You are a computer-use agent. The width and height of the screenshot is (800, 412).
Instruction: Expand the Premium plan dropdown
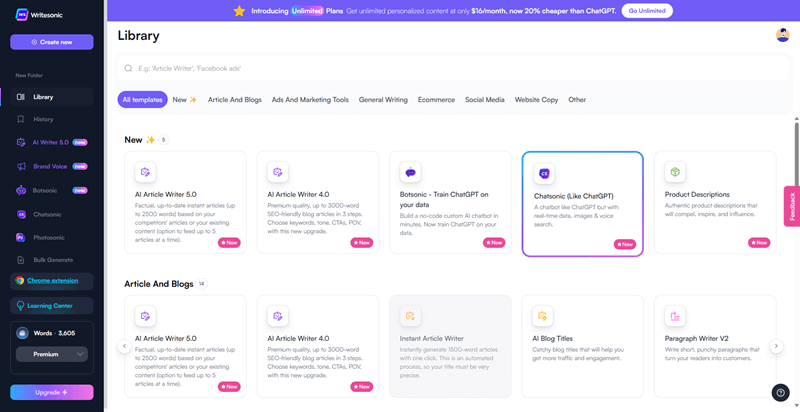tap(52, 354)
